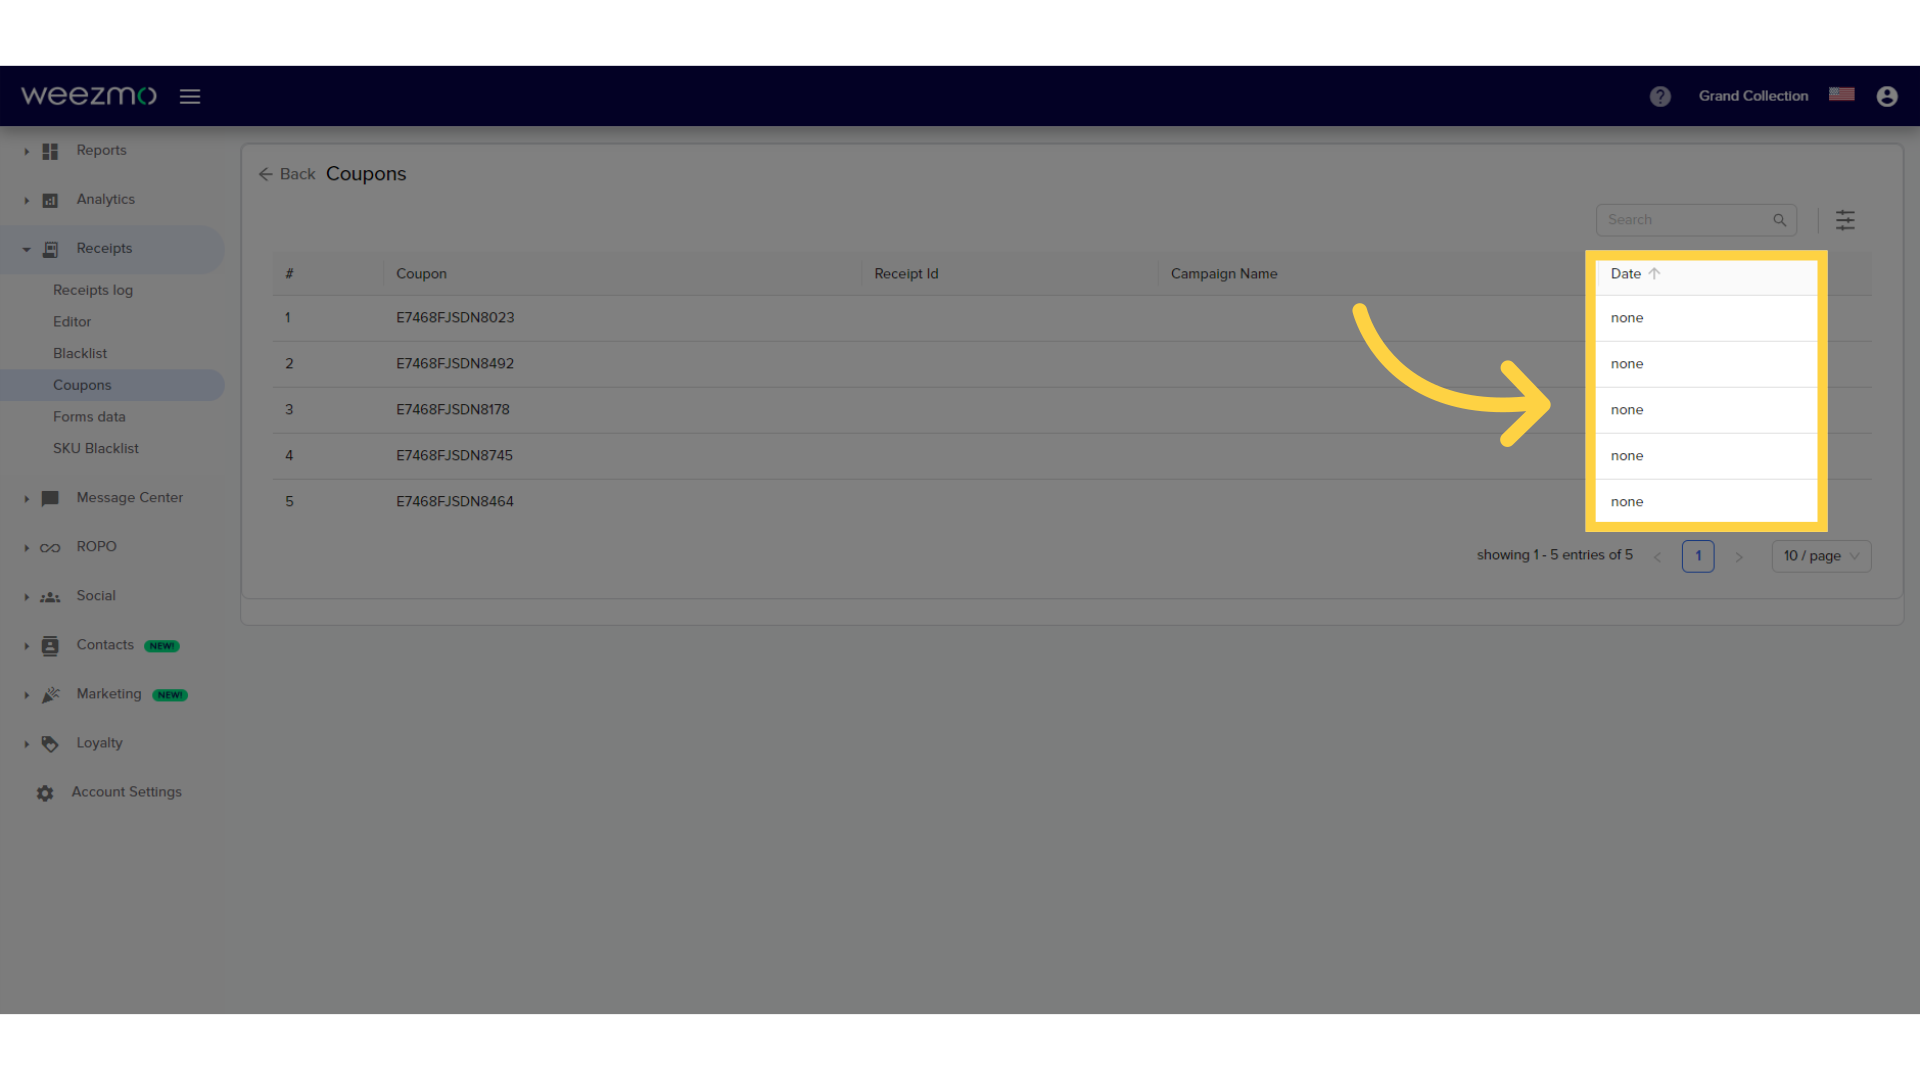1920x1080 pixels.
Task: Sort by Campaign Name column header
Action: coord(1224,274)
